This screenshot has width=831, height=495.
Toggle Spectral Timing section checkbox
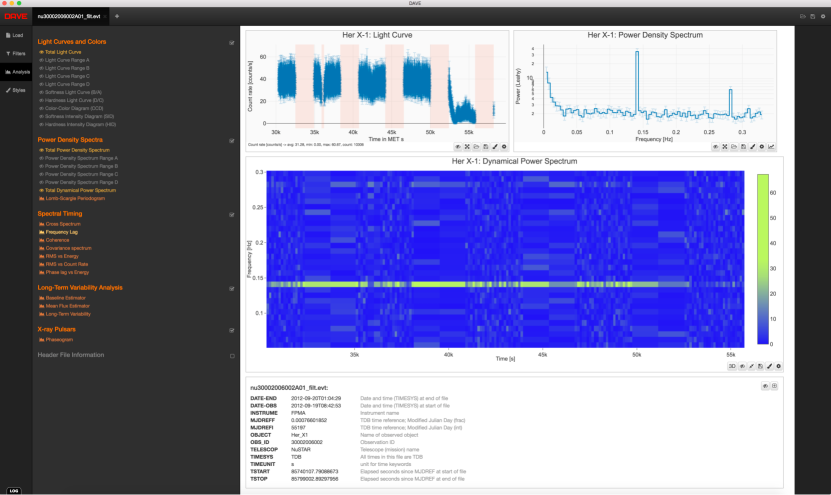coord(232,215)
